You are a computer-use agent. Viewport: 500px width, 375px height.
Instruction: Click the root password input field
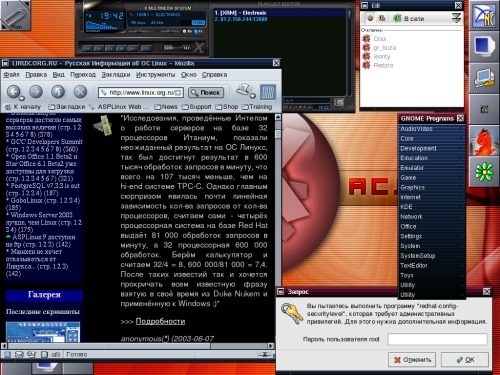point(437,339)
